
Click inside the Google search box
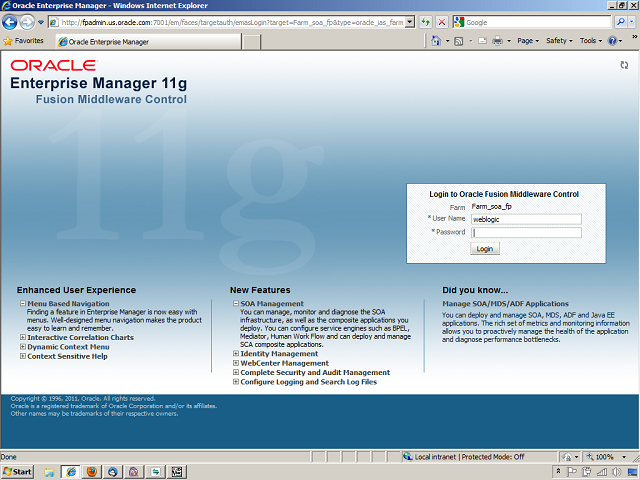pos(538,22)
